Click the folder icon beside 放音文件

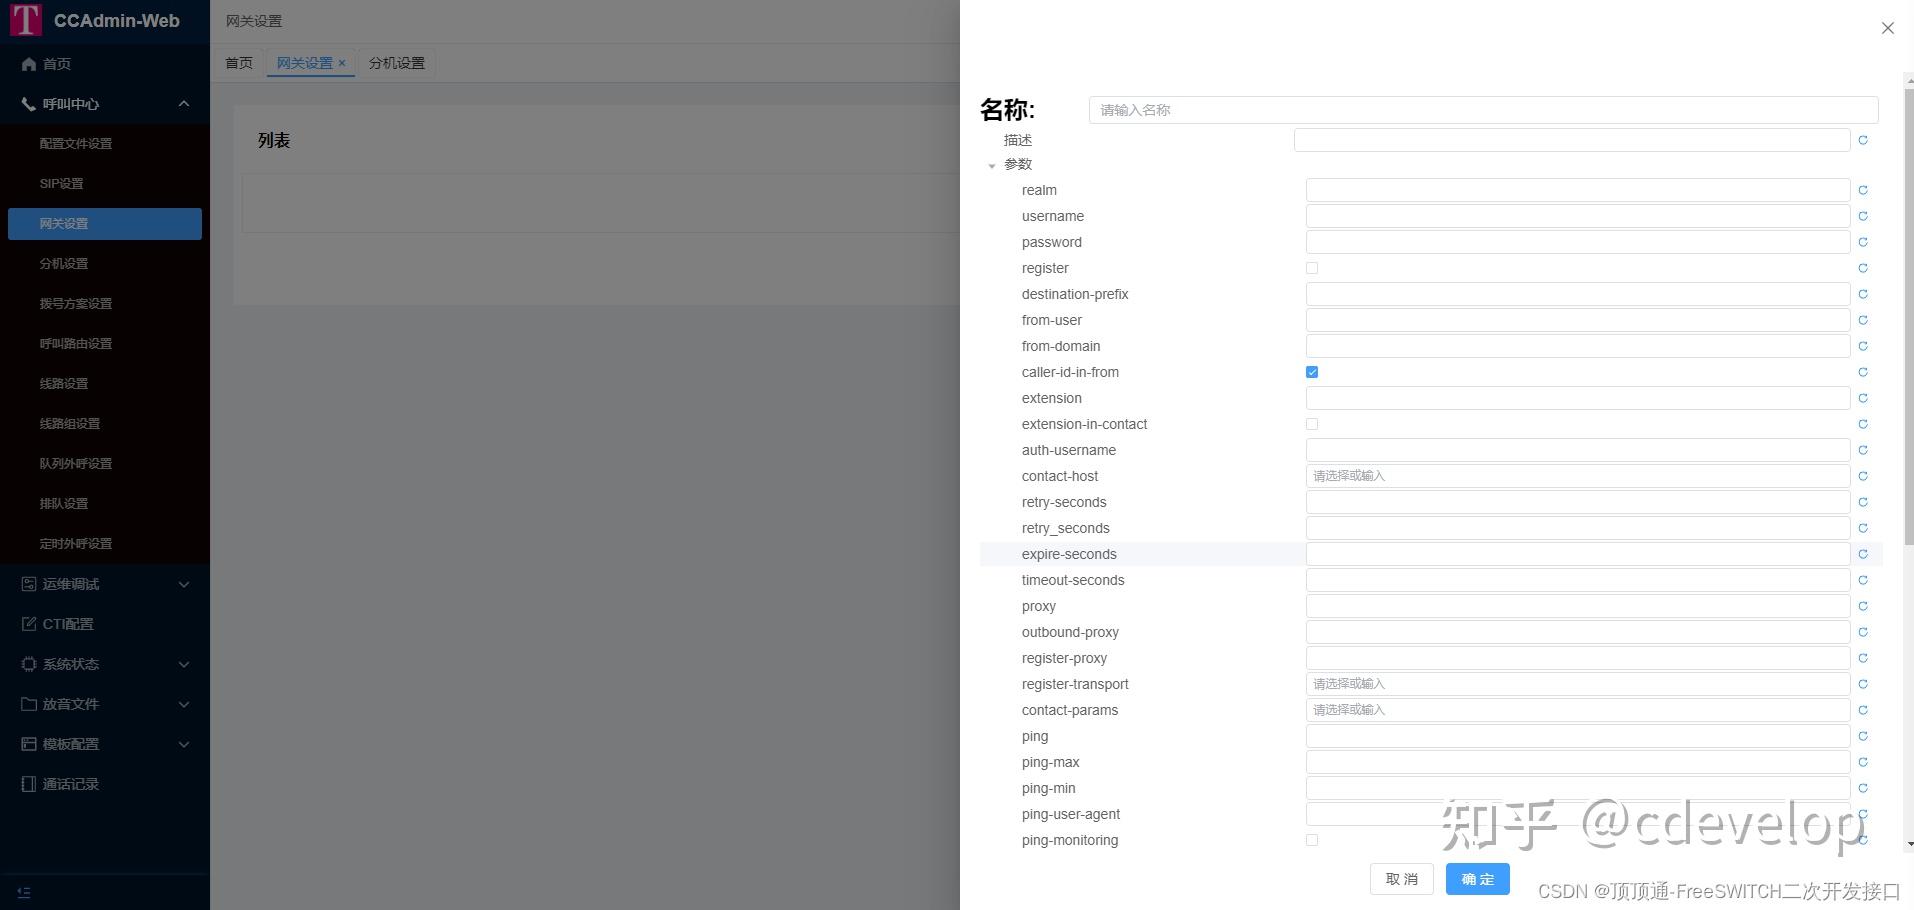(29, 703)
